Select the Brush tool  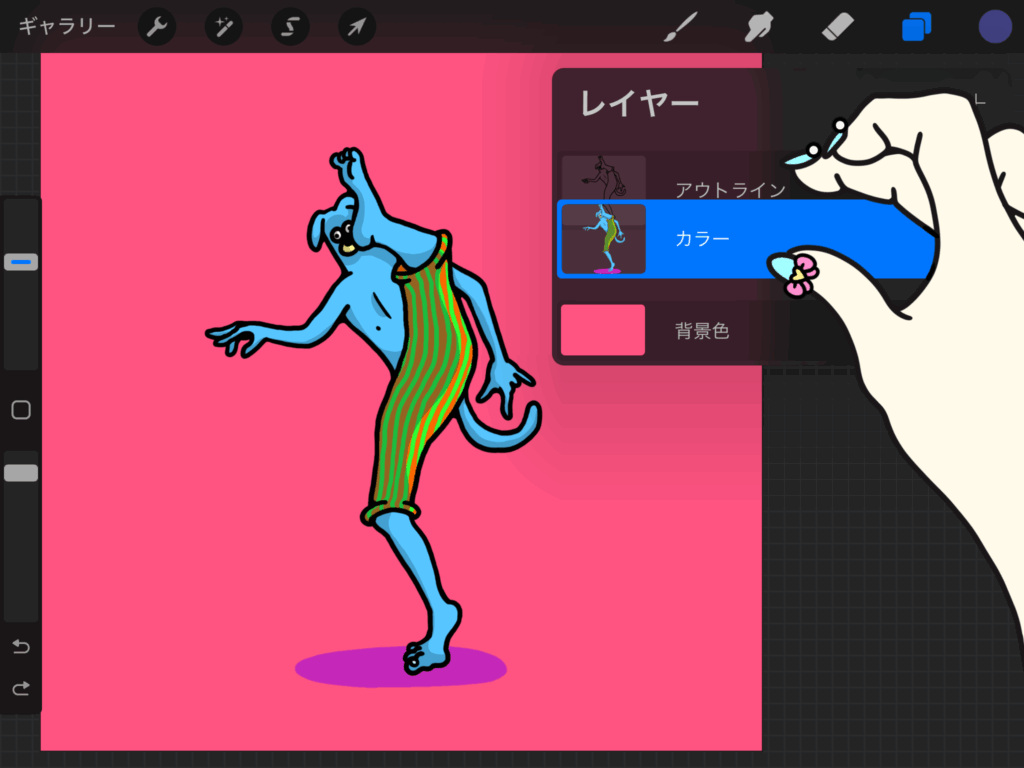coord(680,27)
